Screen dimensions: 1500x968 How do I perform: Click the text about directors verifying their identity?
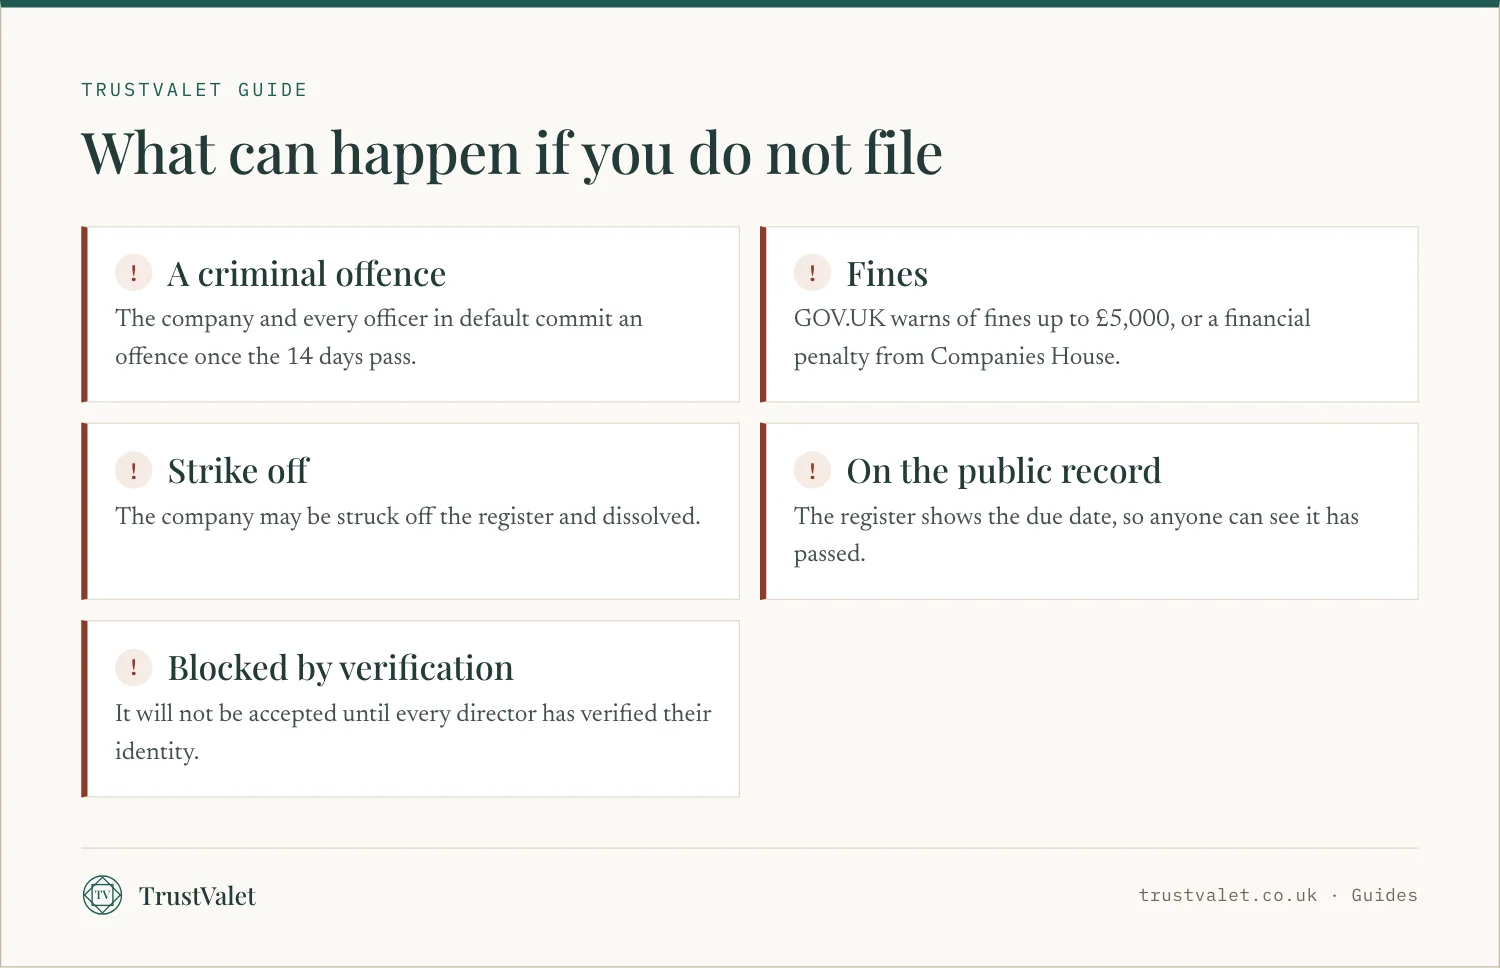[x=413, y=732]
